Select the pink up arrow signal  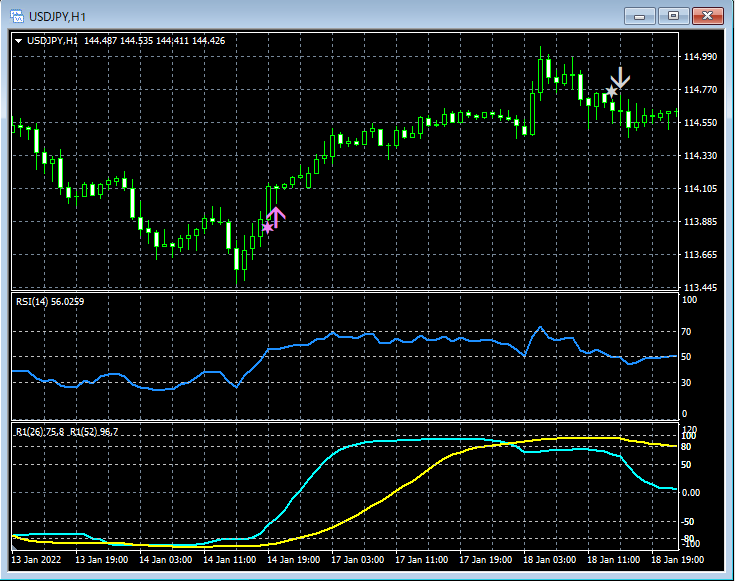276,217
